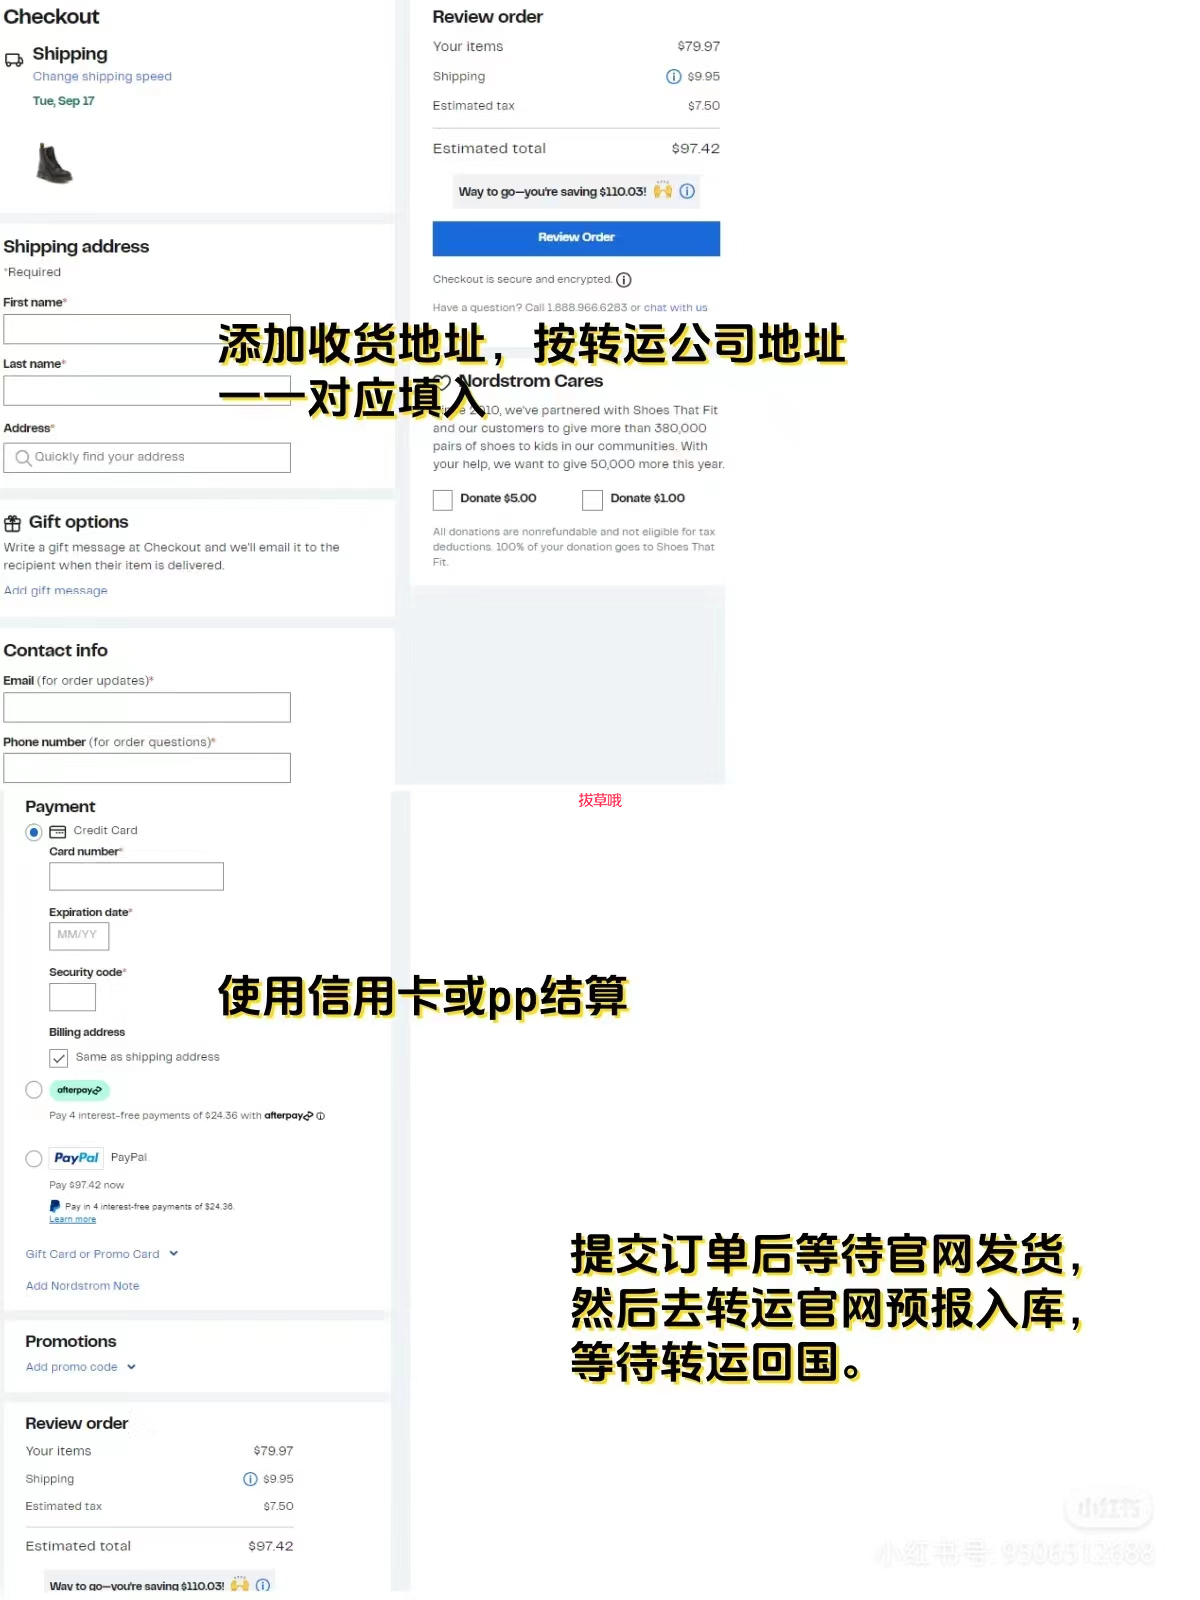Click the $7.50 estimated tax in the upper Review order
This screenshot has width=1200, height=1600.
click(704, 105)
